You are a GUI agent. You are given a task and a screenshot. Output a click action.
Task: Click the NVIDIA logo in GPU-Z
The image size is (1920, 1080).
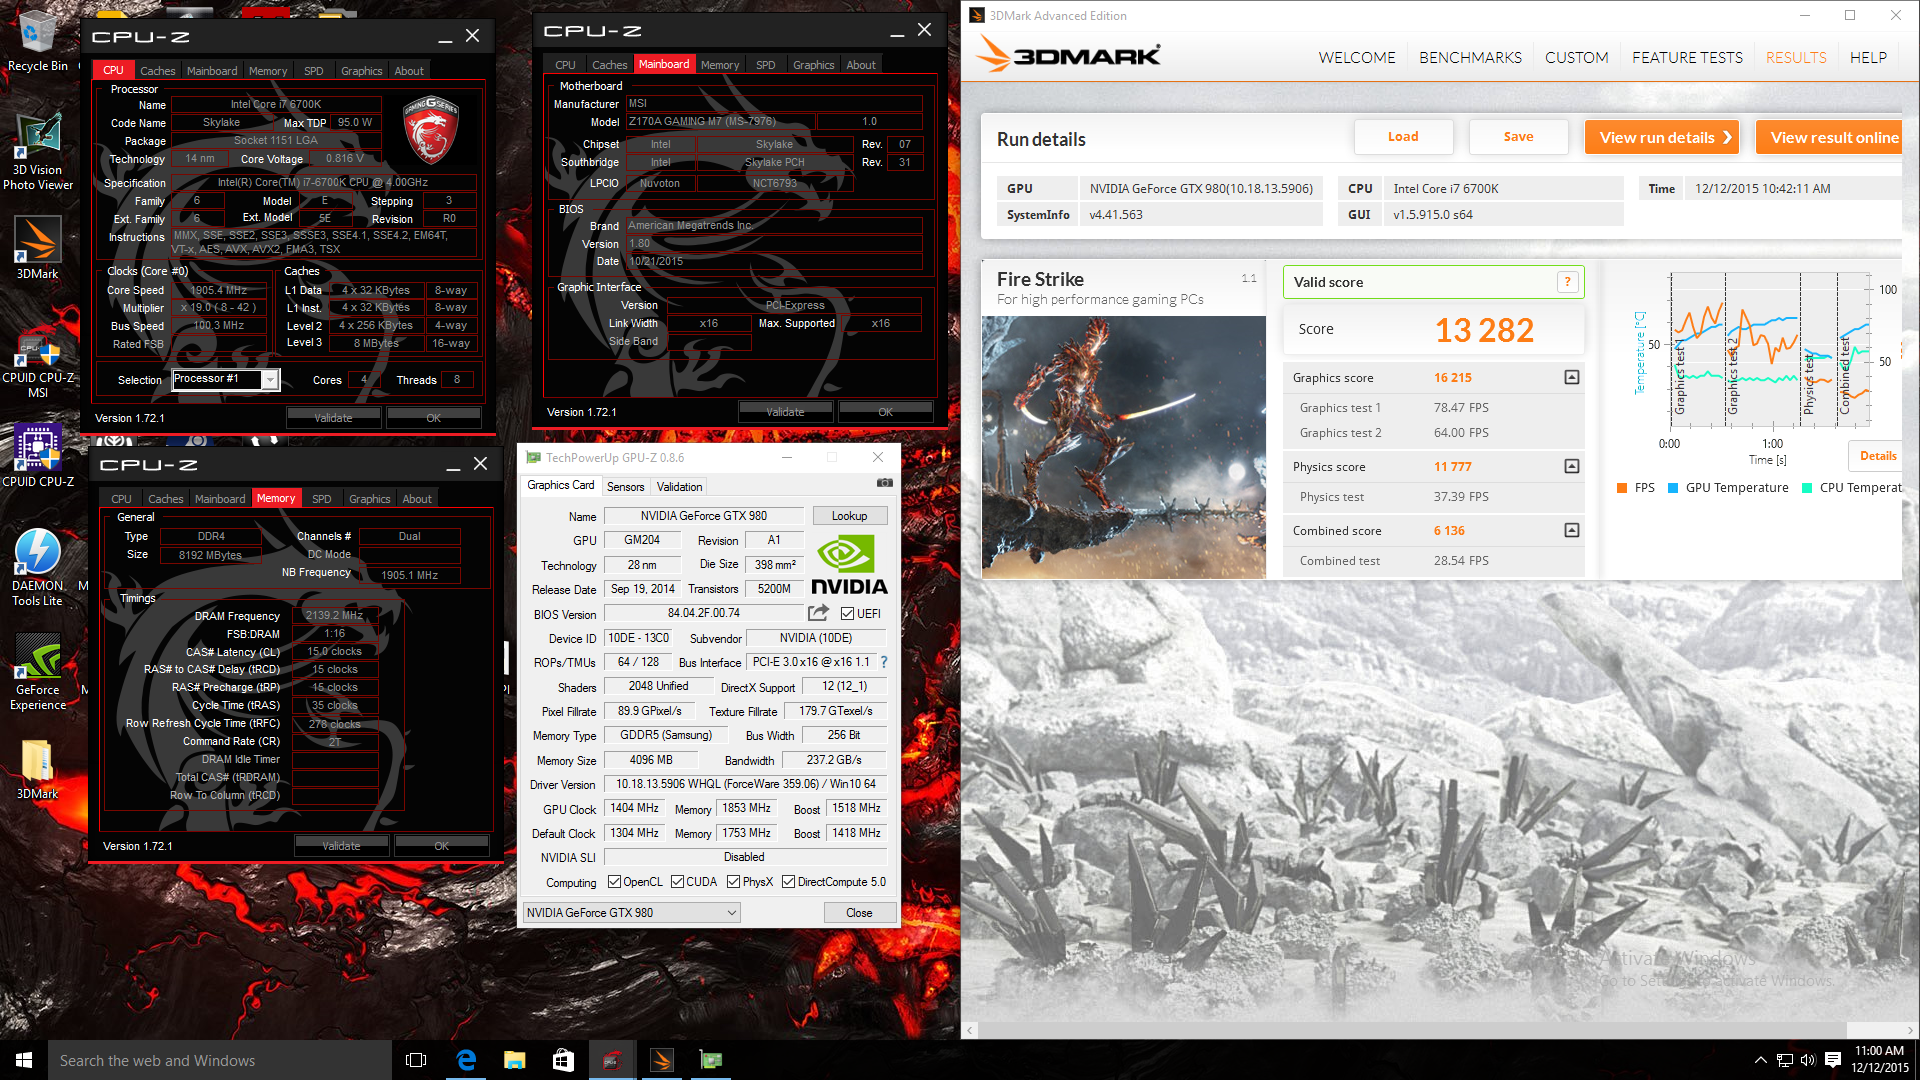tap(848, 566)
